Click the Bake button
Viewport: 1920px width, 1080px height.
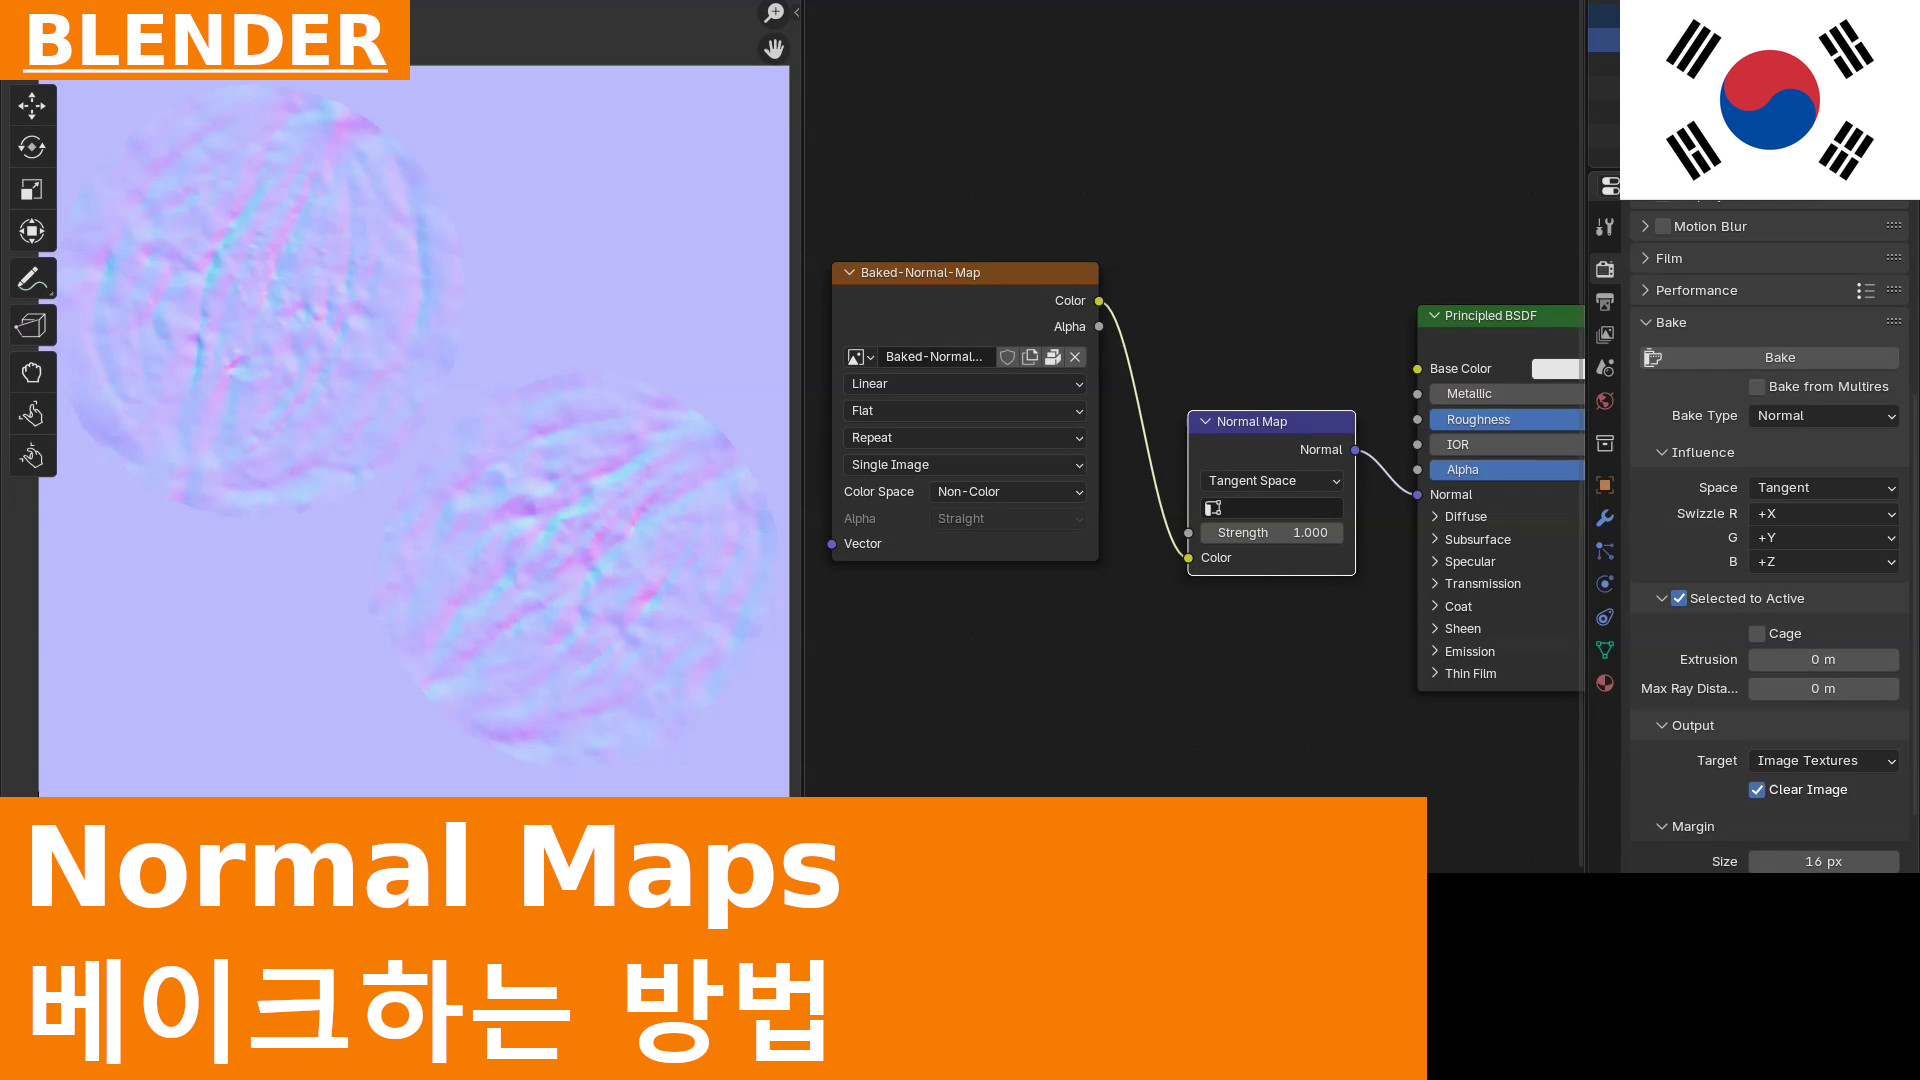[x=1770, y=358]
